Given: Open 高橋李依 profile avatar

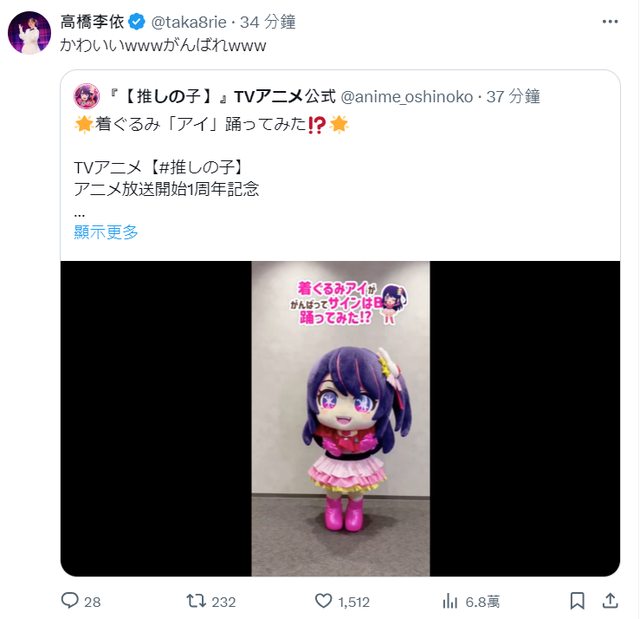Looking at the screenshot, I should (29, 33).
